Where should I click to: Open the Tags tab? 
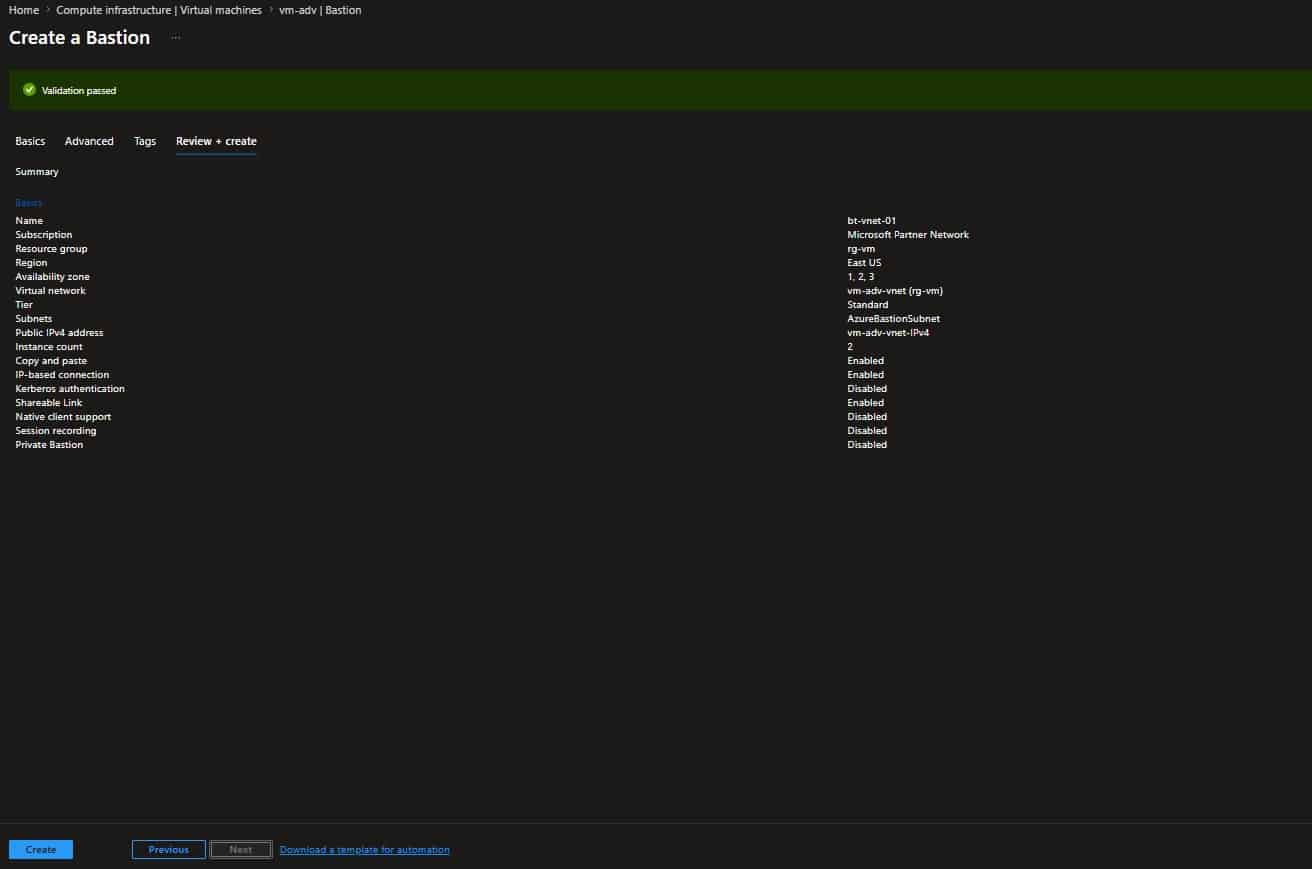click(145, 141)
